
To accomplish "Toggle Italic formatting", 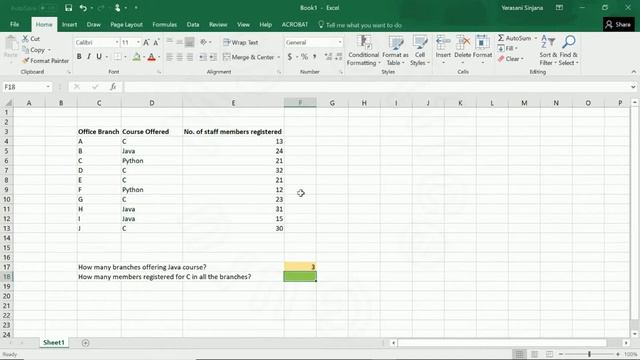I will [89, 57].
